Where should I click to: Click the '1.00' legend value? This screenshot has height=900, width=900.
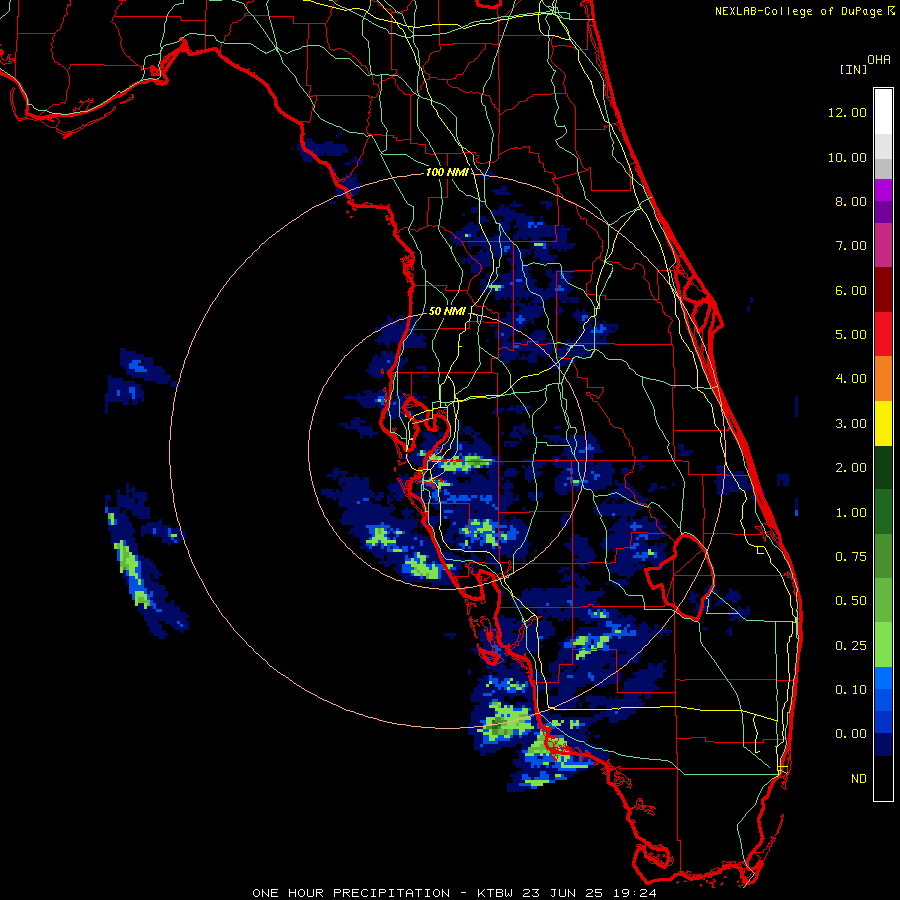coord(851,513)
